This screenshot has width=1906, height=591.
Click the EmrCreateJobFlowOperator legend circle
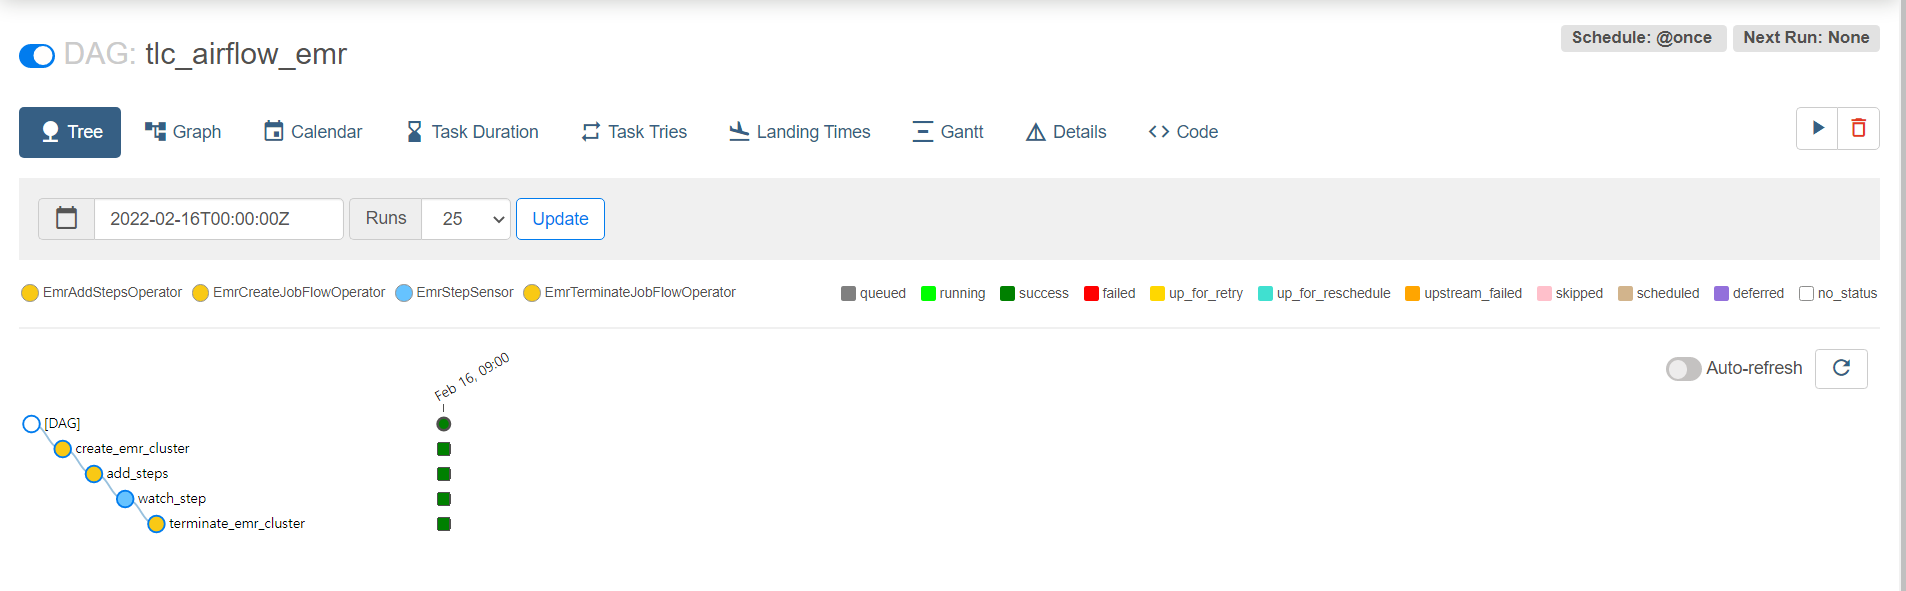tap(200, 292)
